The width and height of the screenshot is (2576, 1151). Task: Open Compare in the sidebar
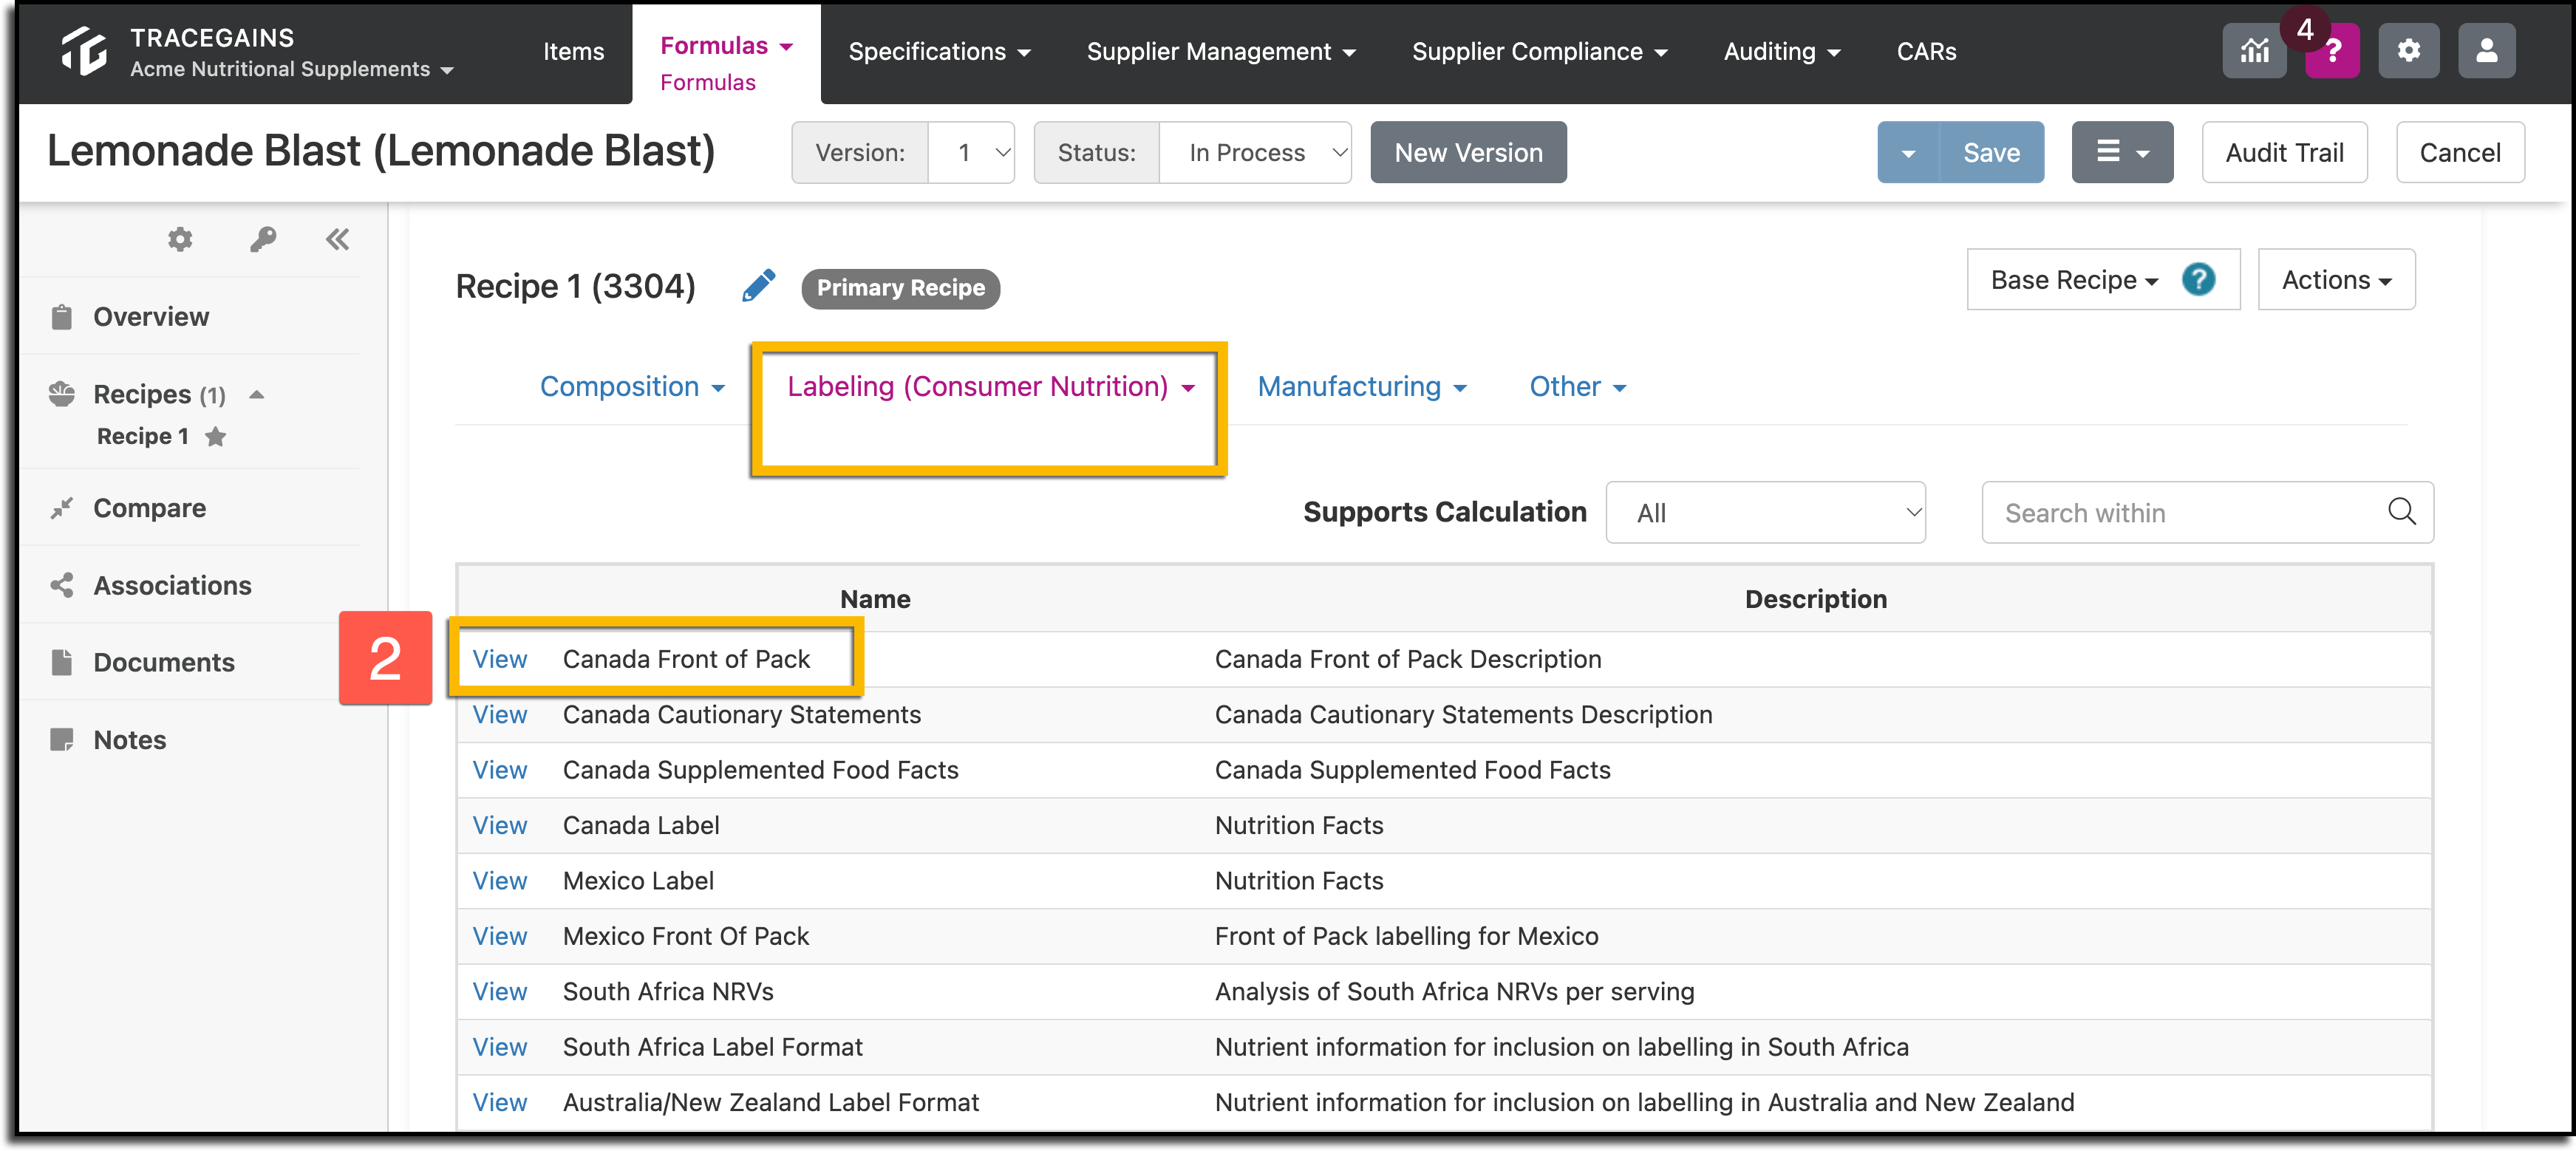click(149, 508)
